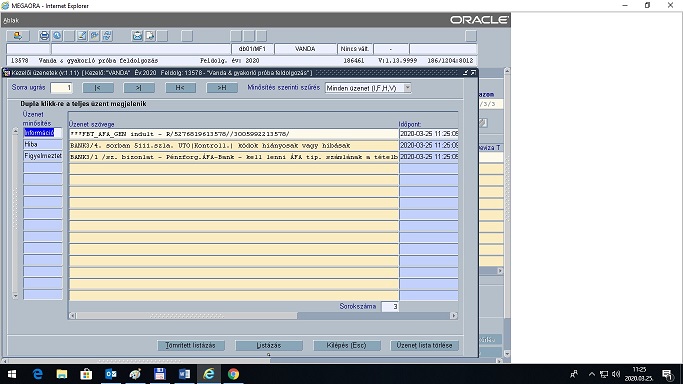The height and width of the screenshot is (384, 683).
Task: Click the H< previous error button
Action: (180, 88)
